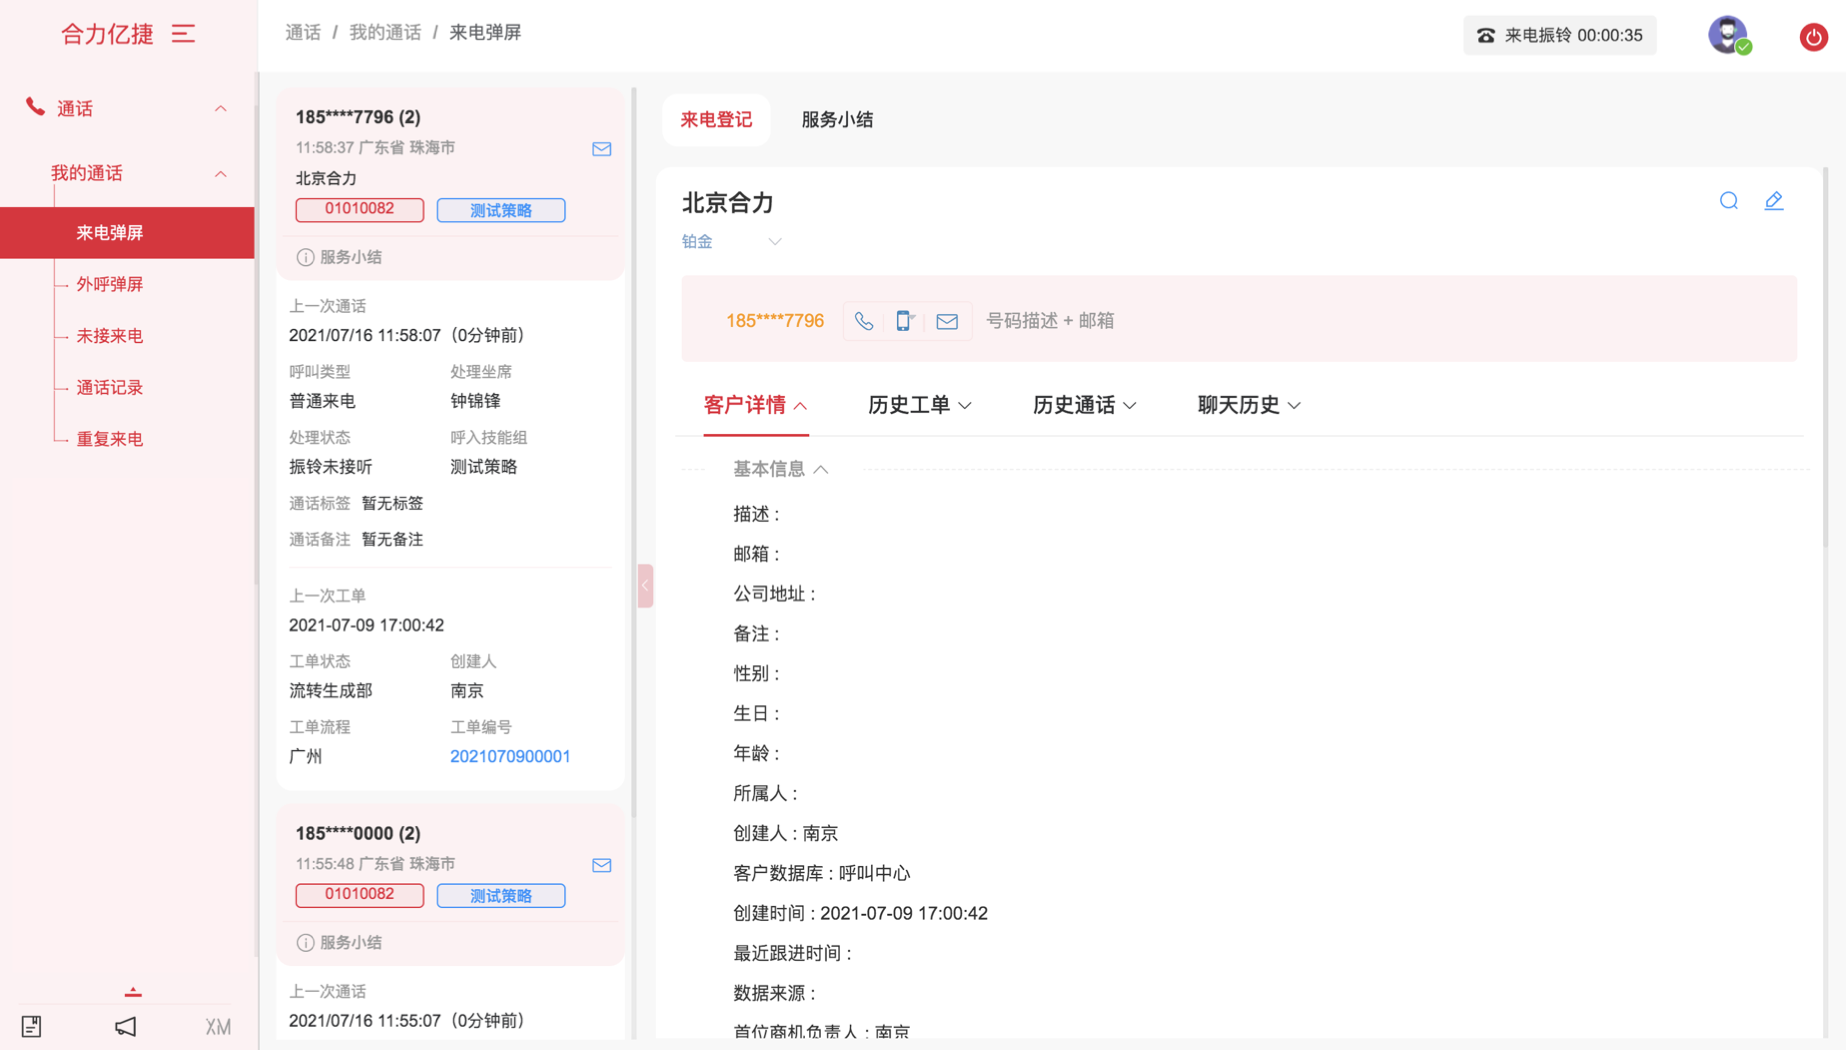Click the phone call icon beside 185****7796
Viewport: 1846px width, 1050px height.
[864, 321]
